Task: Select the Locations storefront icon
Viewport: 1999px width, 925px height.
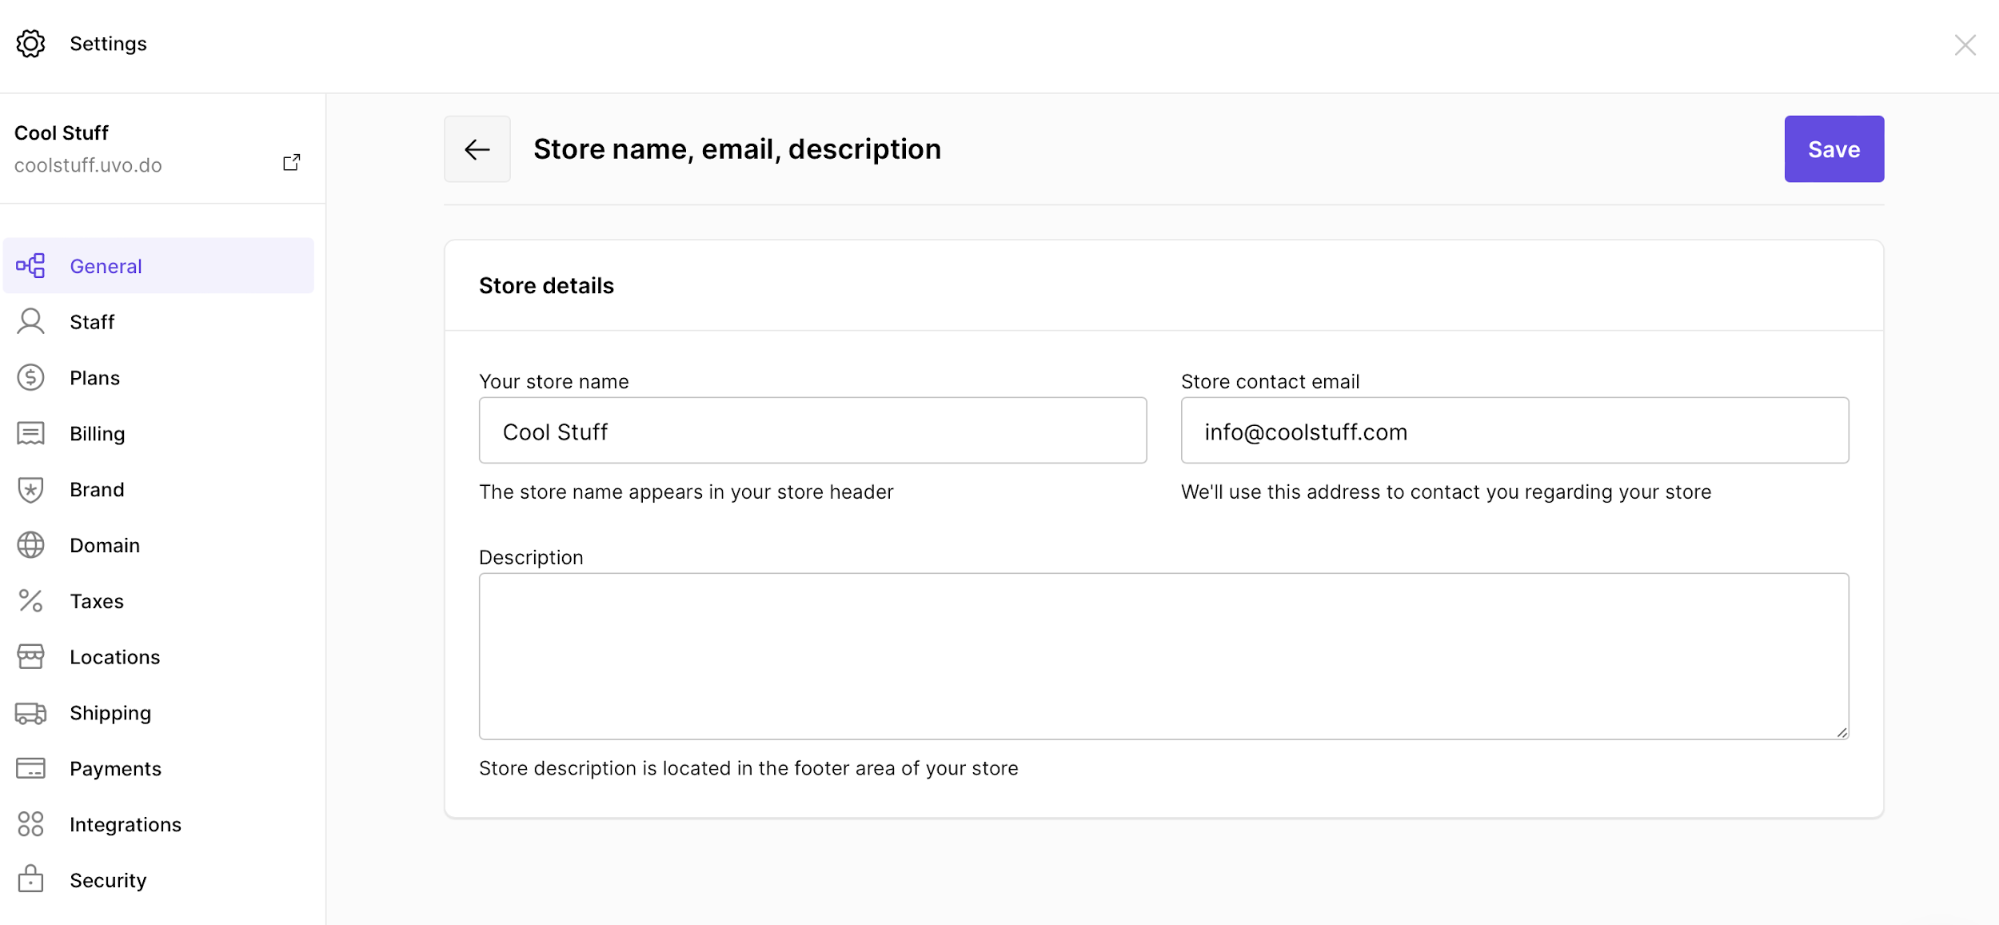Action: [31, 656]
